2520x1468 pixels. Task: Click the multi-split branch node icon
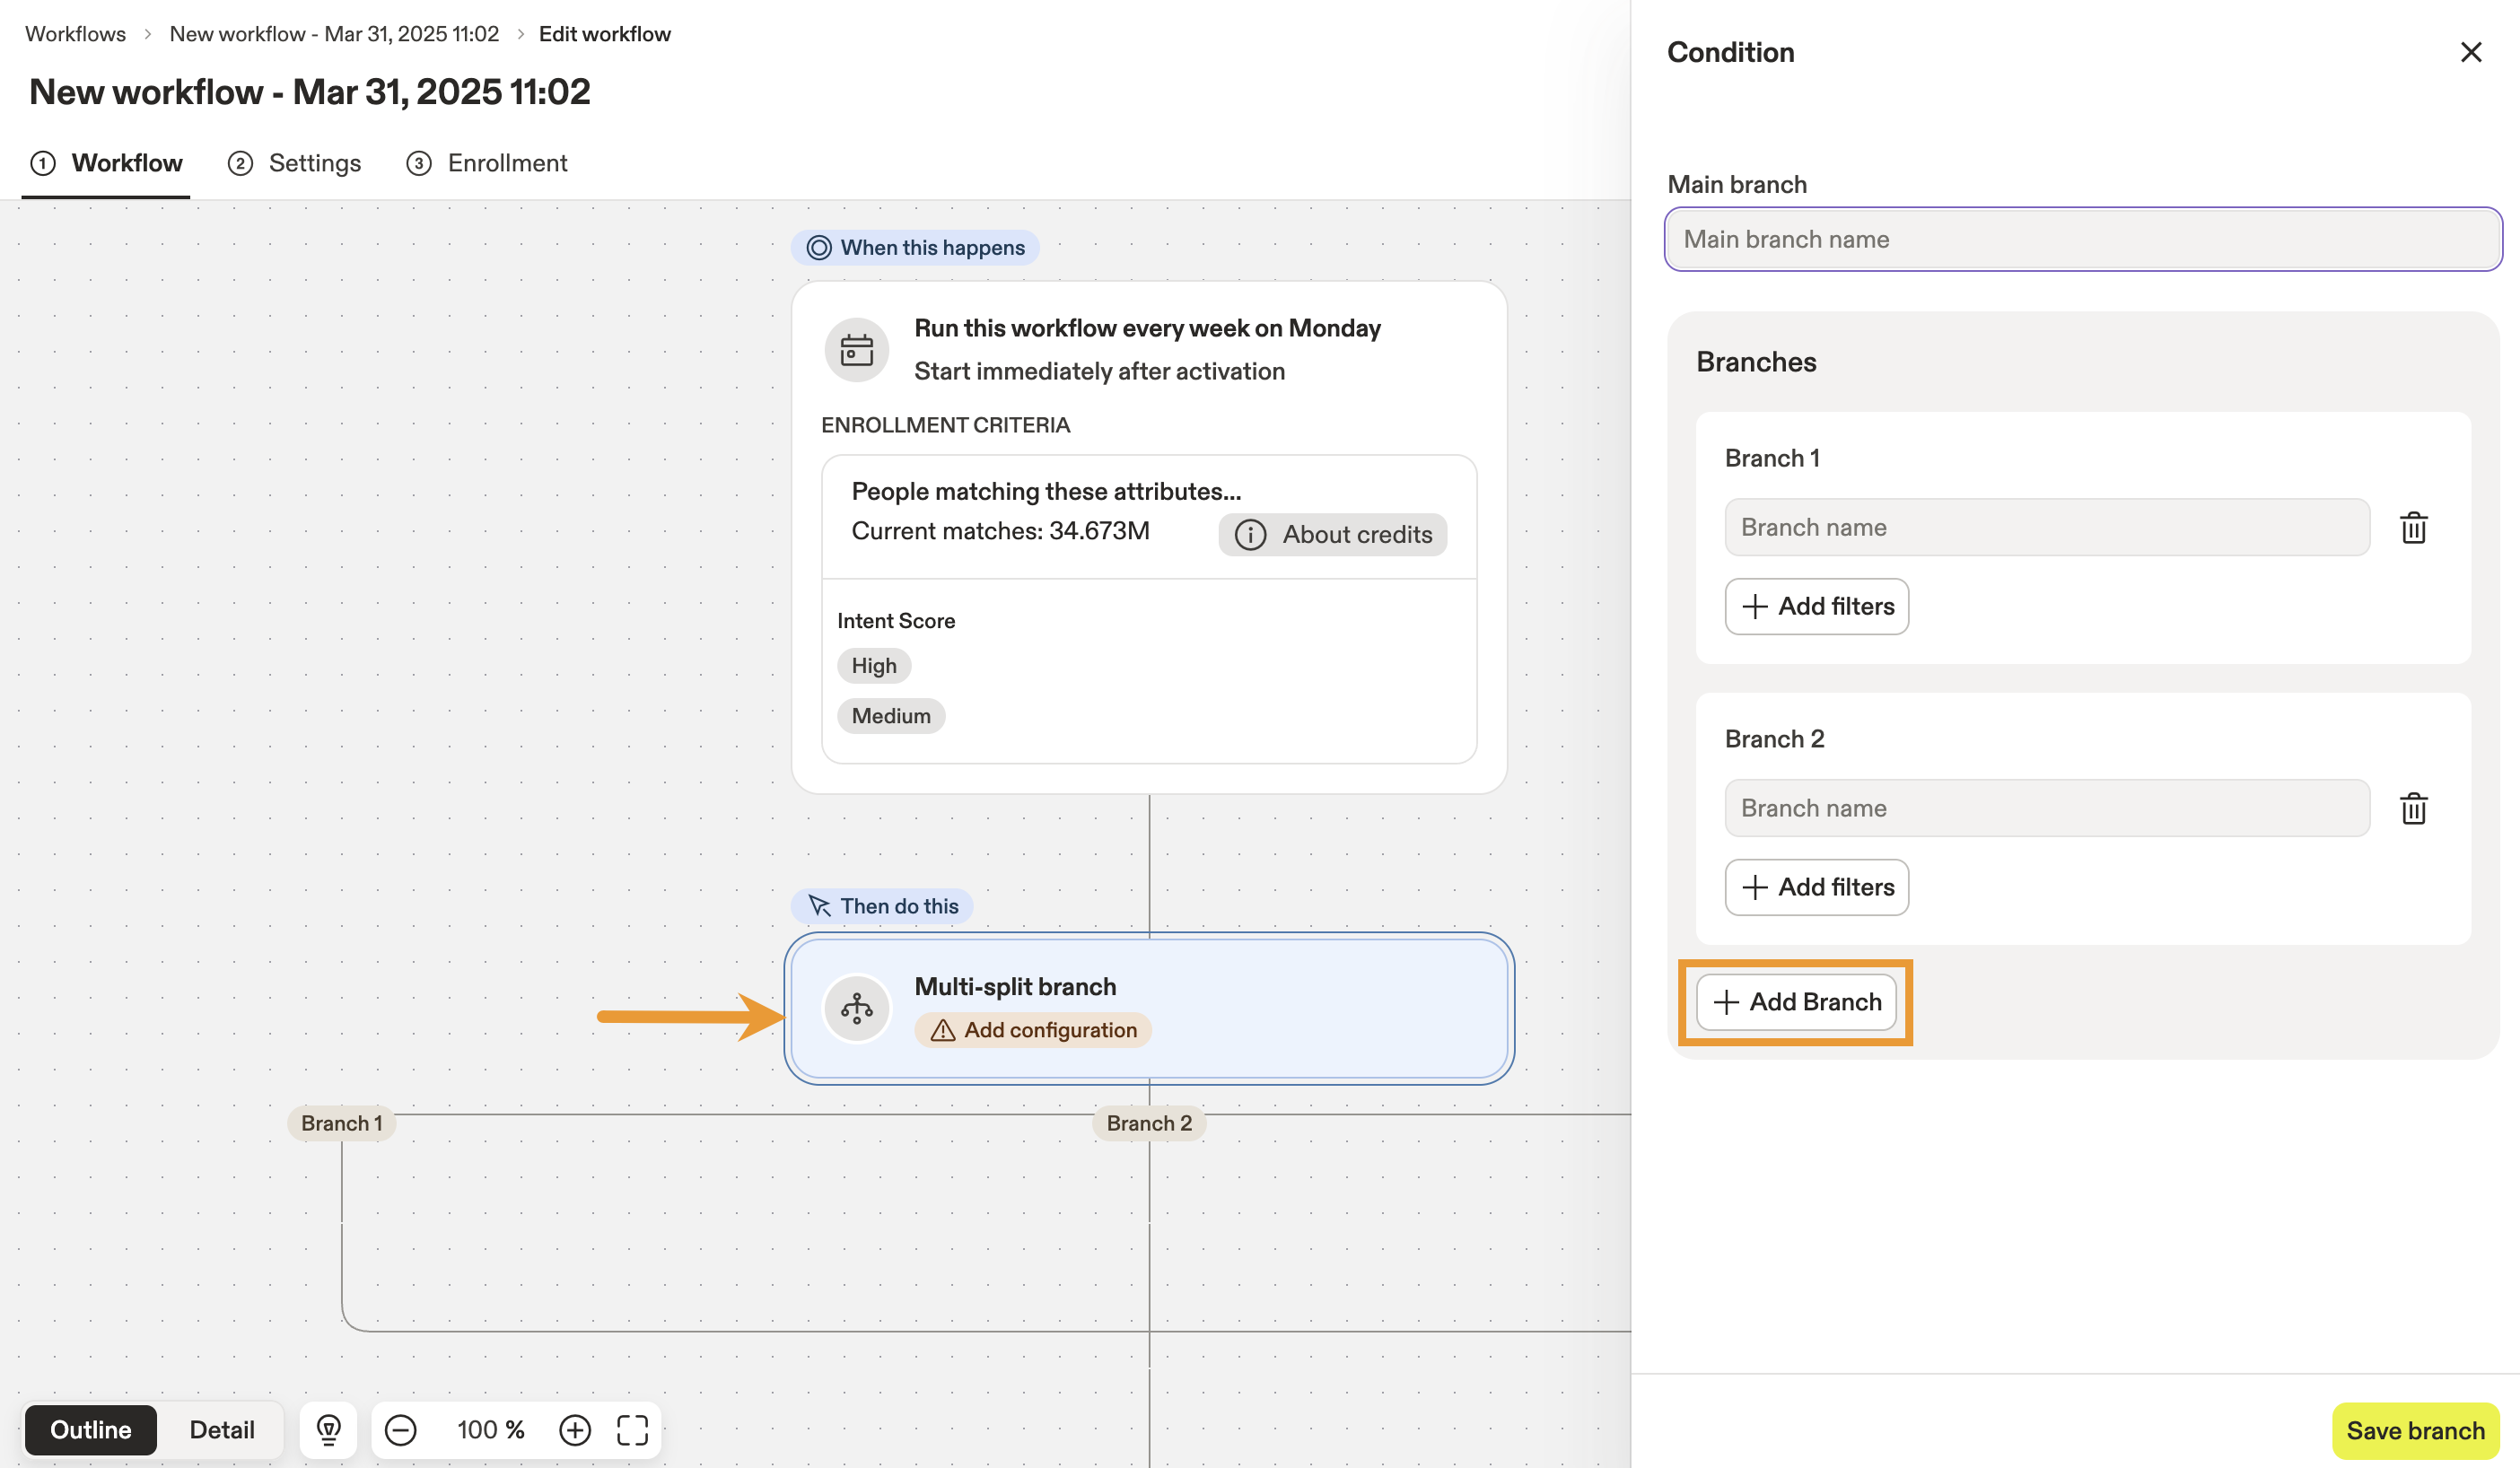[856, 1008]
